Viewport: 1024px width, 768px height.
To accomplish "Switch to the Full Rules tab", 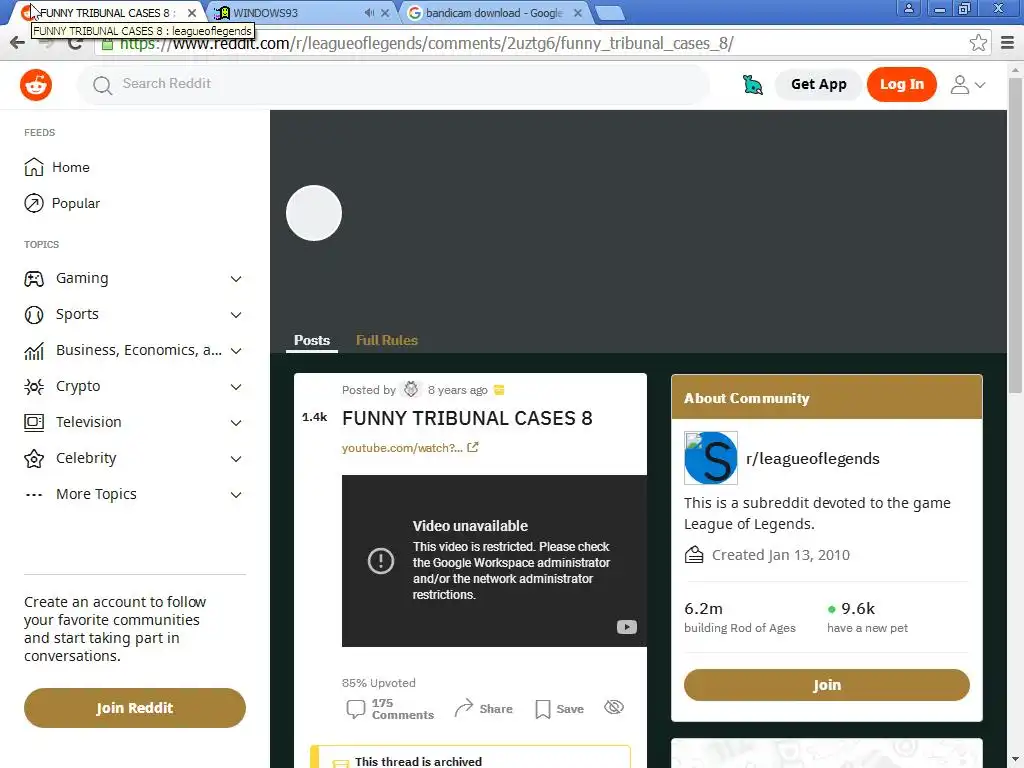I will coord(387,340).
